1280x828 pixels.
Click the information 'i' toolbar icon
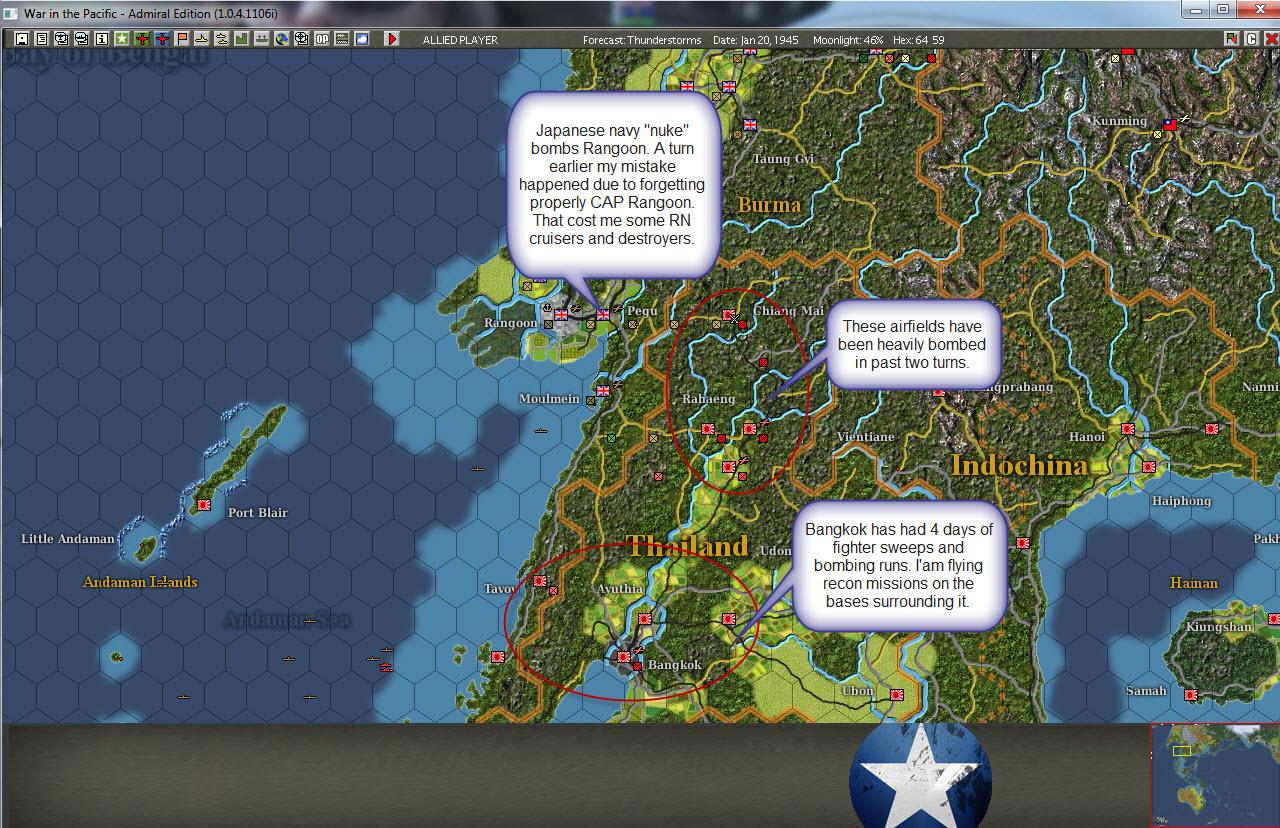(x=101, y=39)
